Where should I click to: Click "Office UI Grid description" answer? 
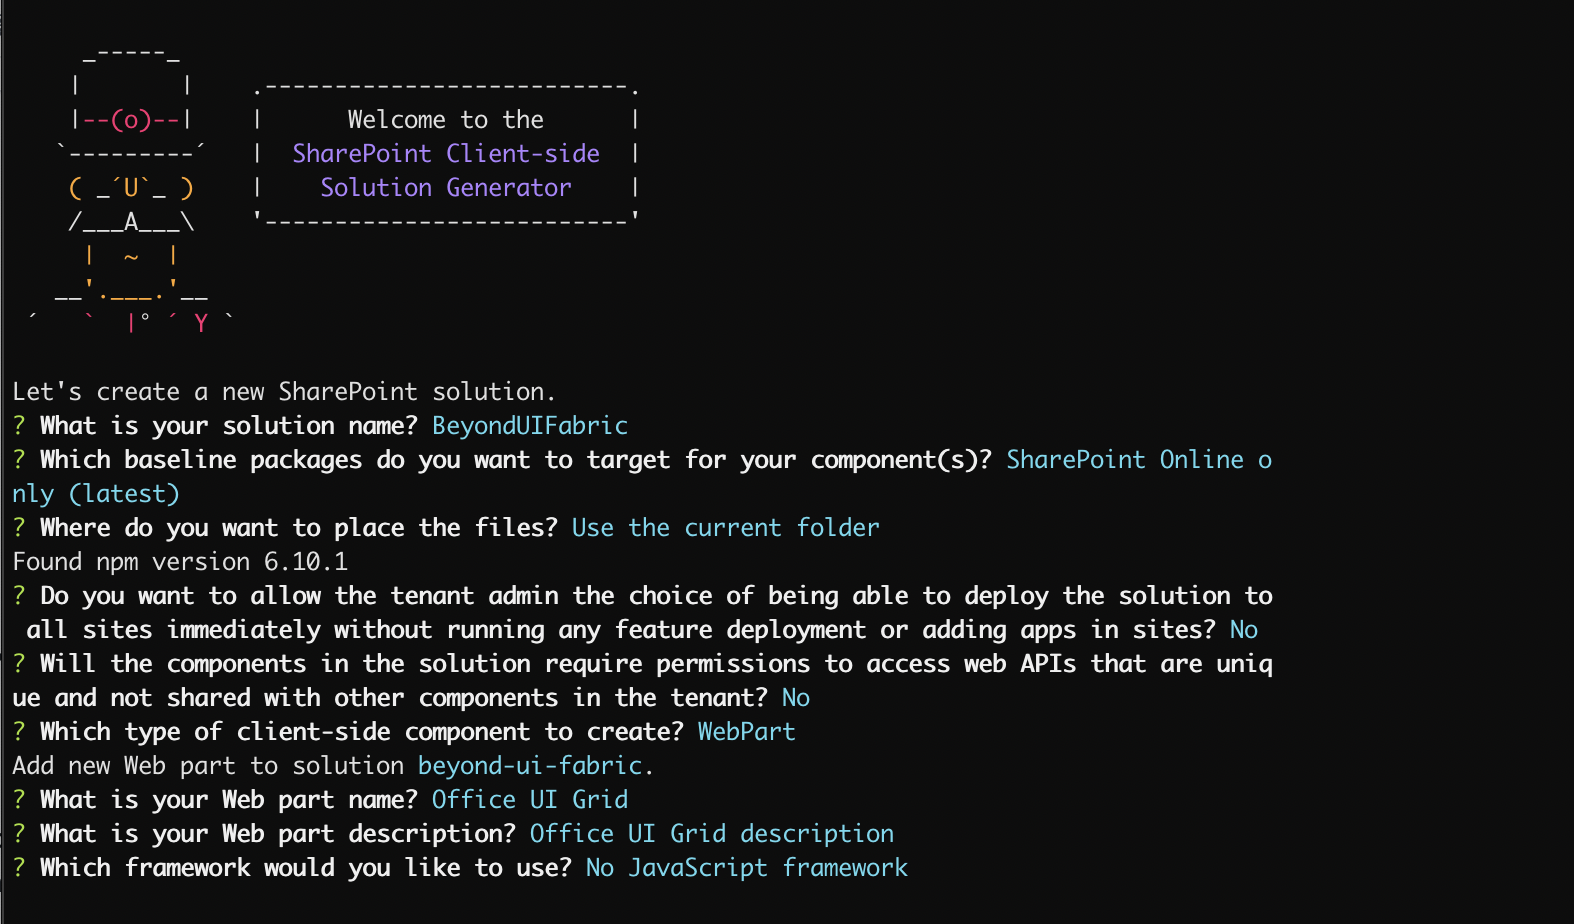pos(712,834)
